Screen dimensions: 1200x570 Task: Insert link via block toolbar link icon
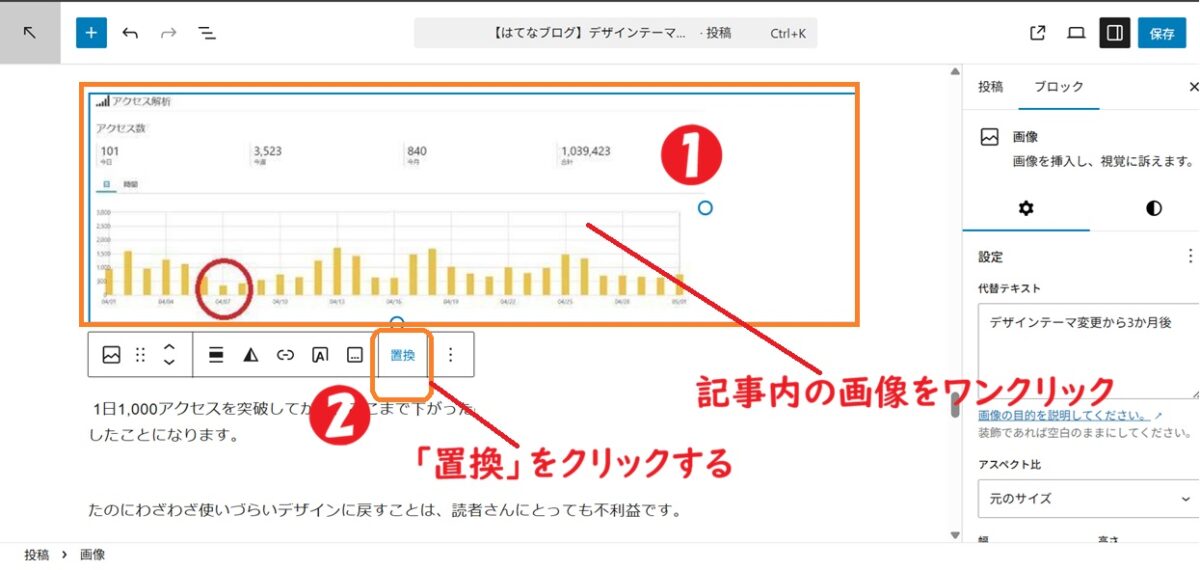pos(285,354)
